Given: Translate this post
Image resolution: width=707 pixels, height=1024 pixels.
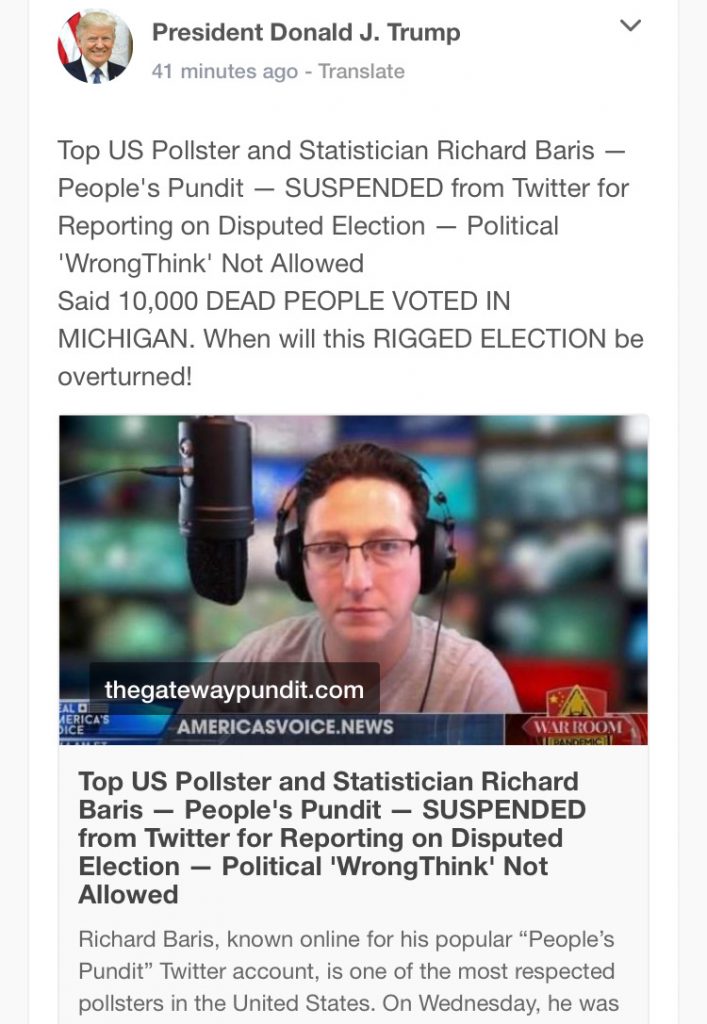Looking at the screenshot, I should 362,71.
